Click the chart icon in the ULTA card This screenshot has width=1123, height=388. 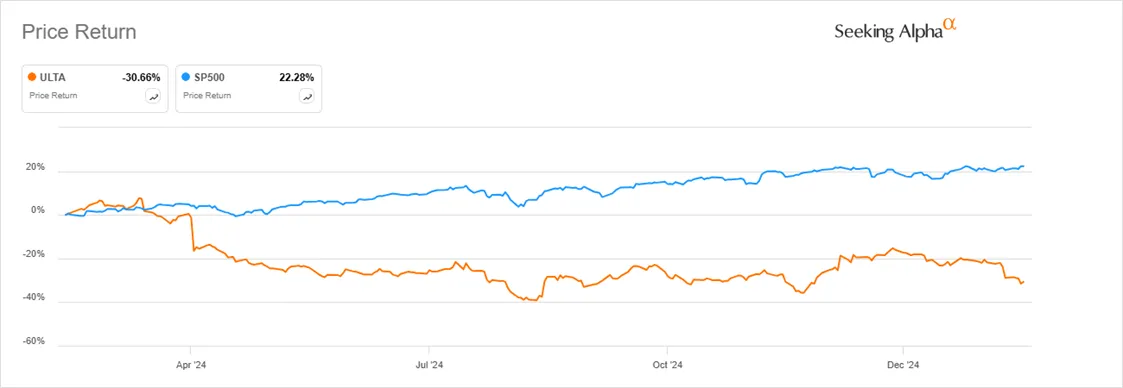(153, 96)
